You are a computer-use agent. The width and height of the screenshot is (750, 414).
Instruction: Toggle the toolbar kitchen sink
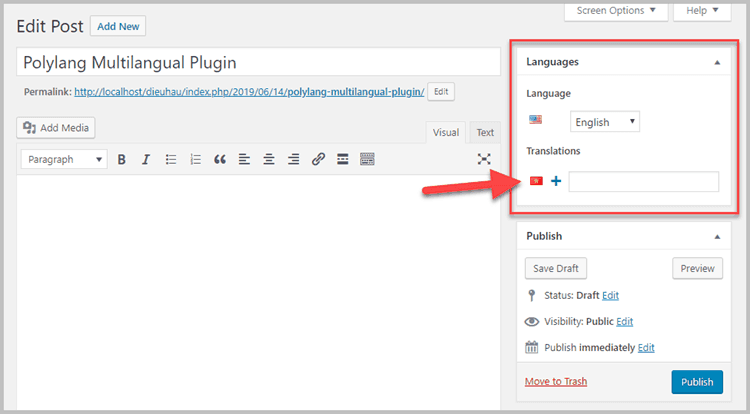[x=367, y=159]
